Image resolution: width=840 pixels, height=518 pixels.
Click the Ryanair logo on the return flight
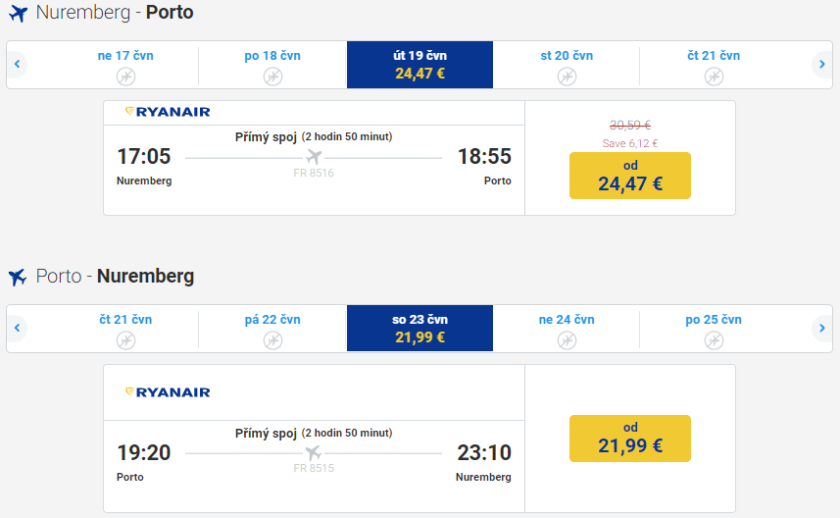click(167, 392)
